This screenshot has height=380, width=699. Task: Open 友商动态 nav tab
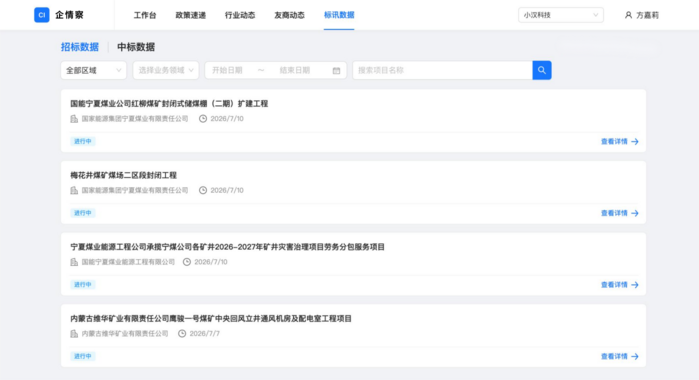pos(289,15)
